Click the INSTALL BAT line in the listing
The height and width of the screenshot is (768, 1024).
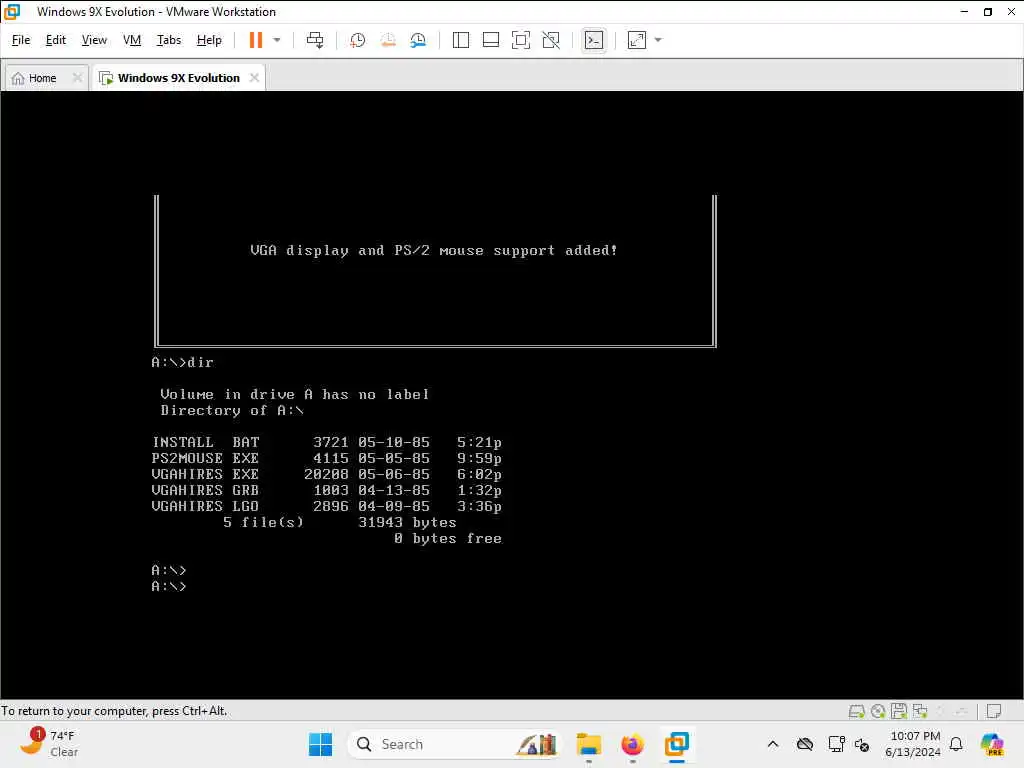coord(327,442)
